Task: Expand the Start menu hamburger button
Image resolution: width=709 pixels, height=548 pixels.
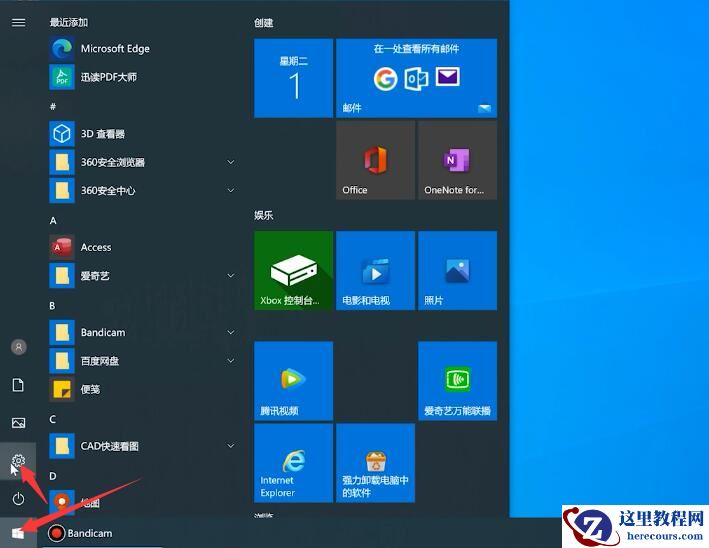Action: click(19, 22)
